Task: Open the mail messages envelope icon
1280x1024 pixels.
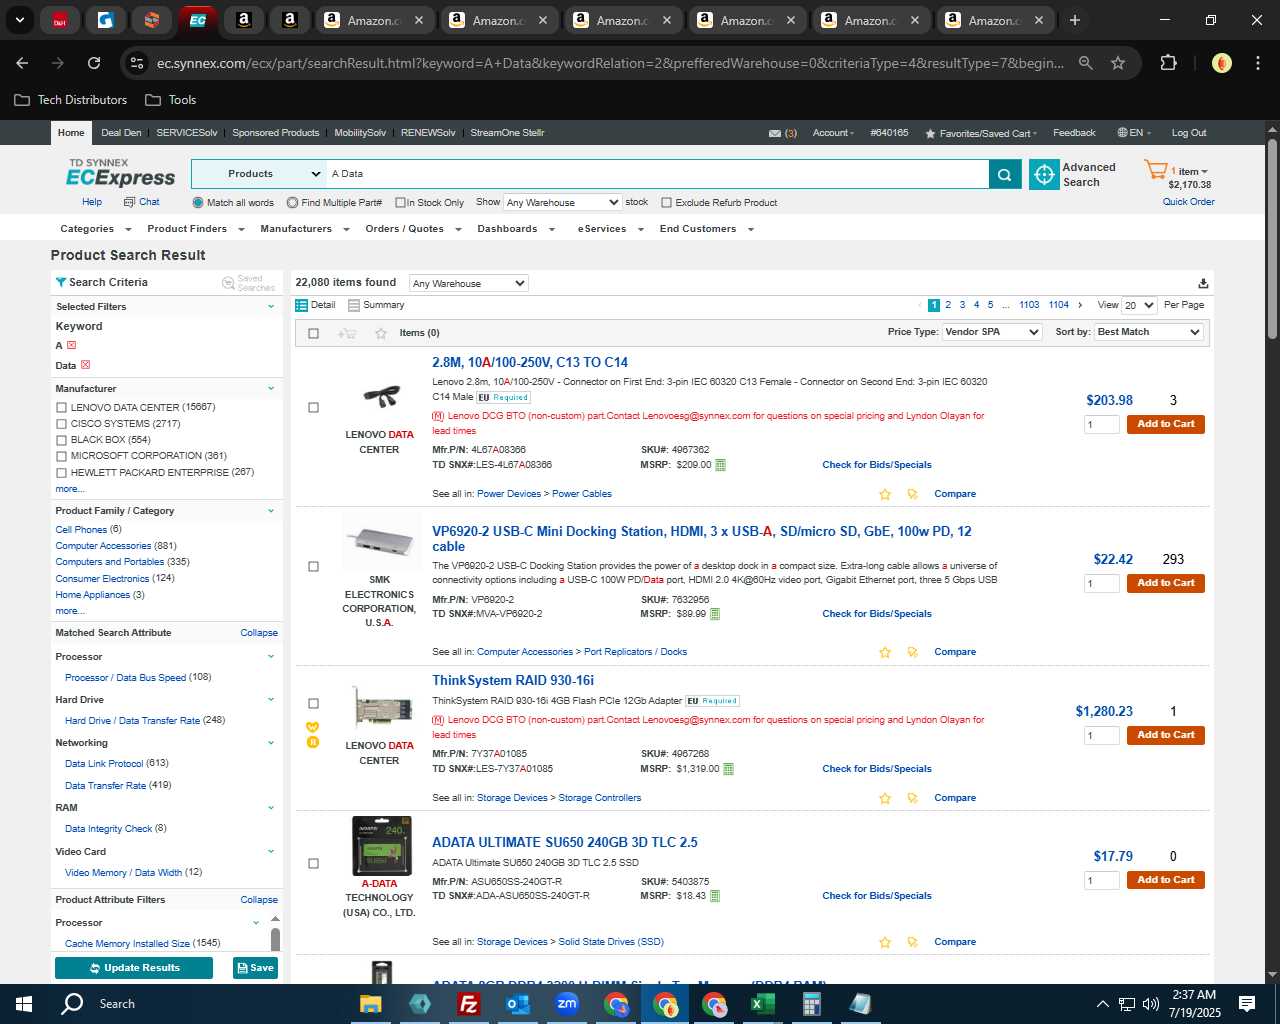Action: click(774, 133)
